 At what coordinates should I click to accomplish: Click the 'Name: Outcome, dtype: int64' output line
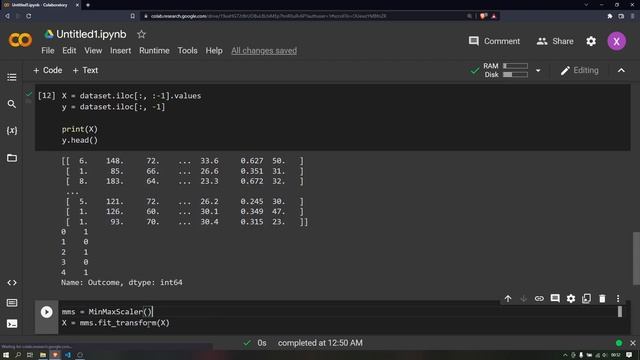coord(122,282)
